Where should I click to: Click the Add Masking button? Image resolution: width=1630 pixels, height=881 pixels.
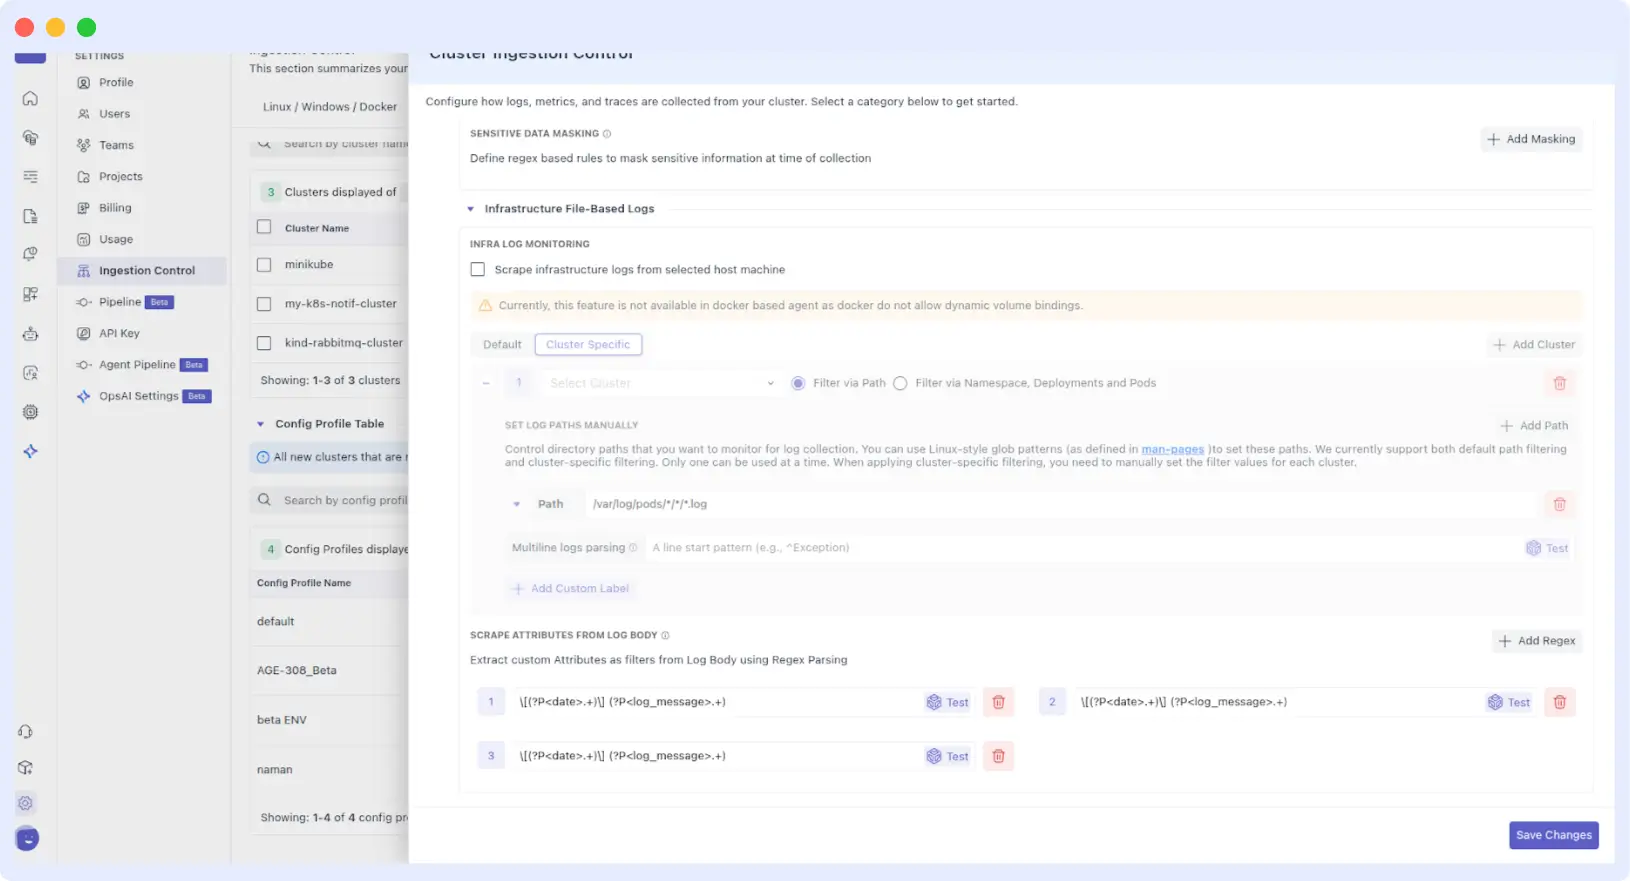pos(1531,139)
